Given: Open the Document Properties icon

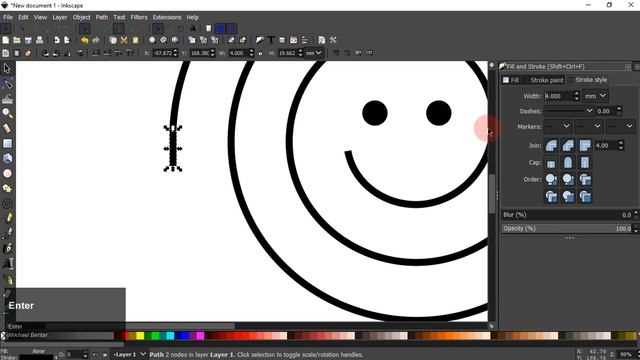Looking at the screenshot, I should (x=322, y=40).
